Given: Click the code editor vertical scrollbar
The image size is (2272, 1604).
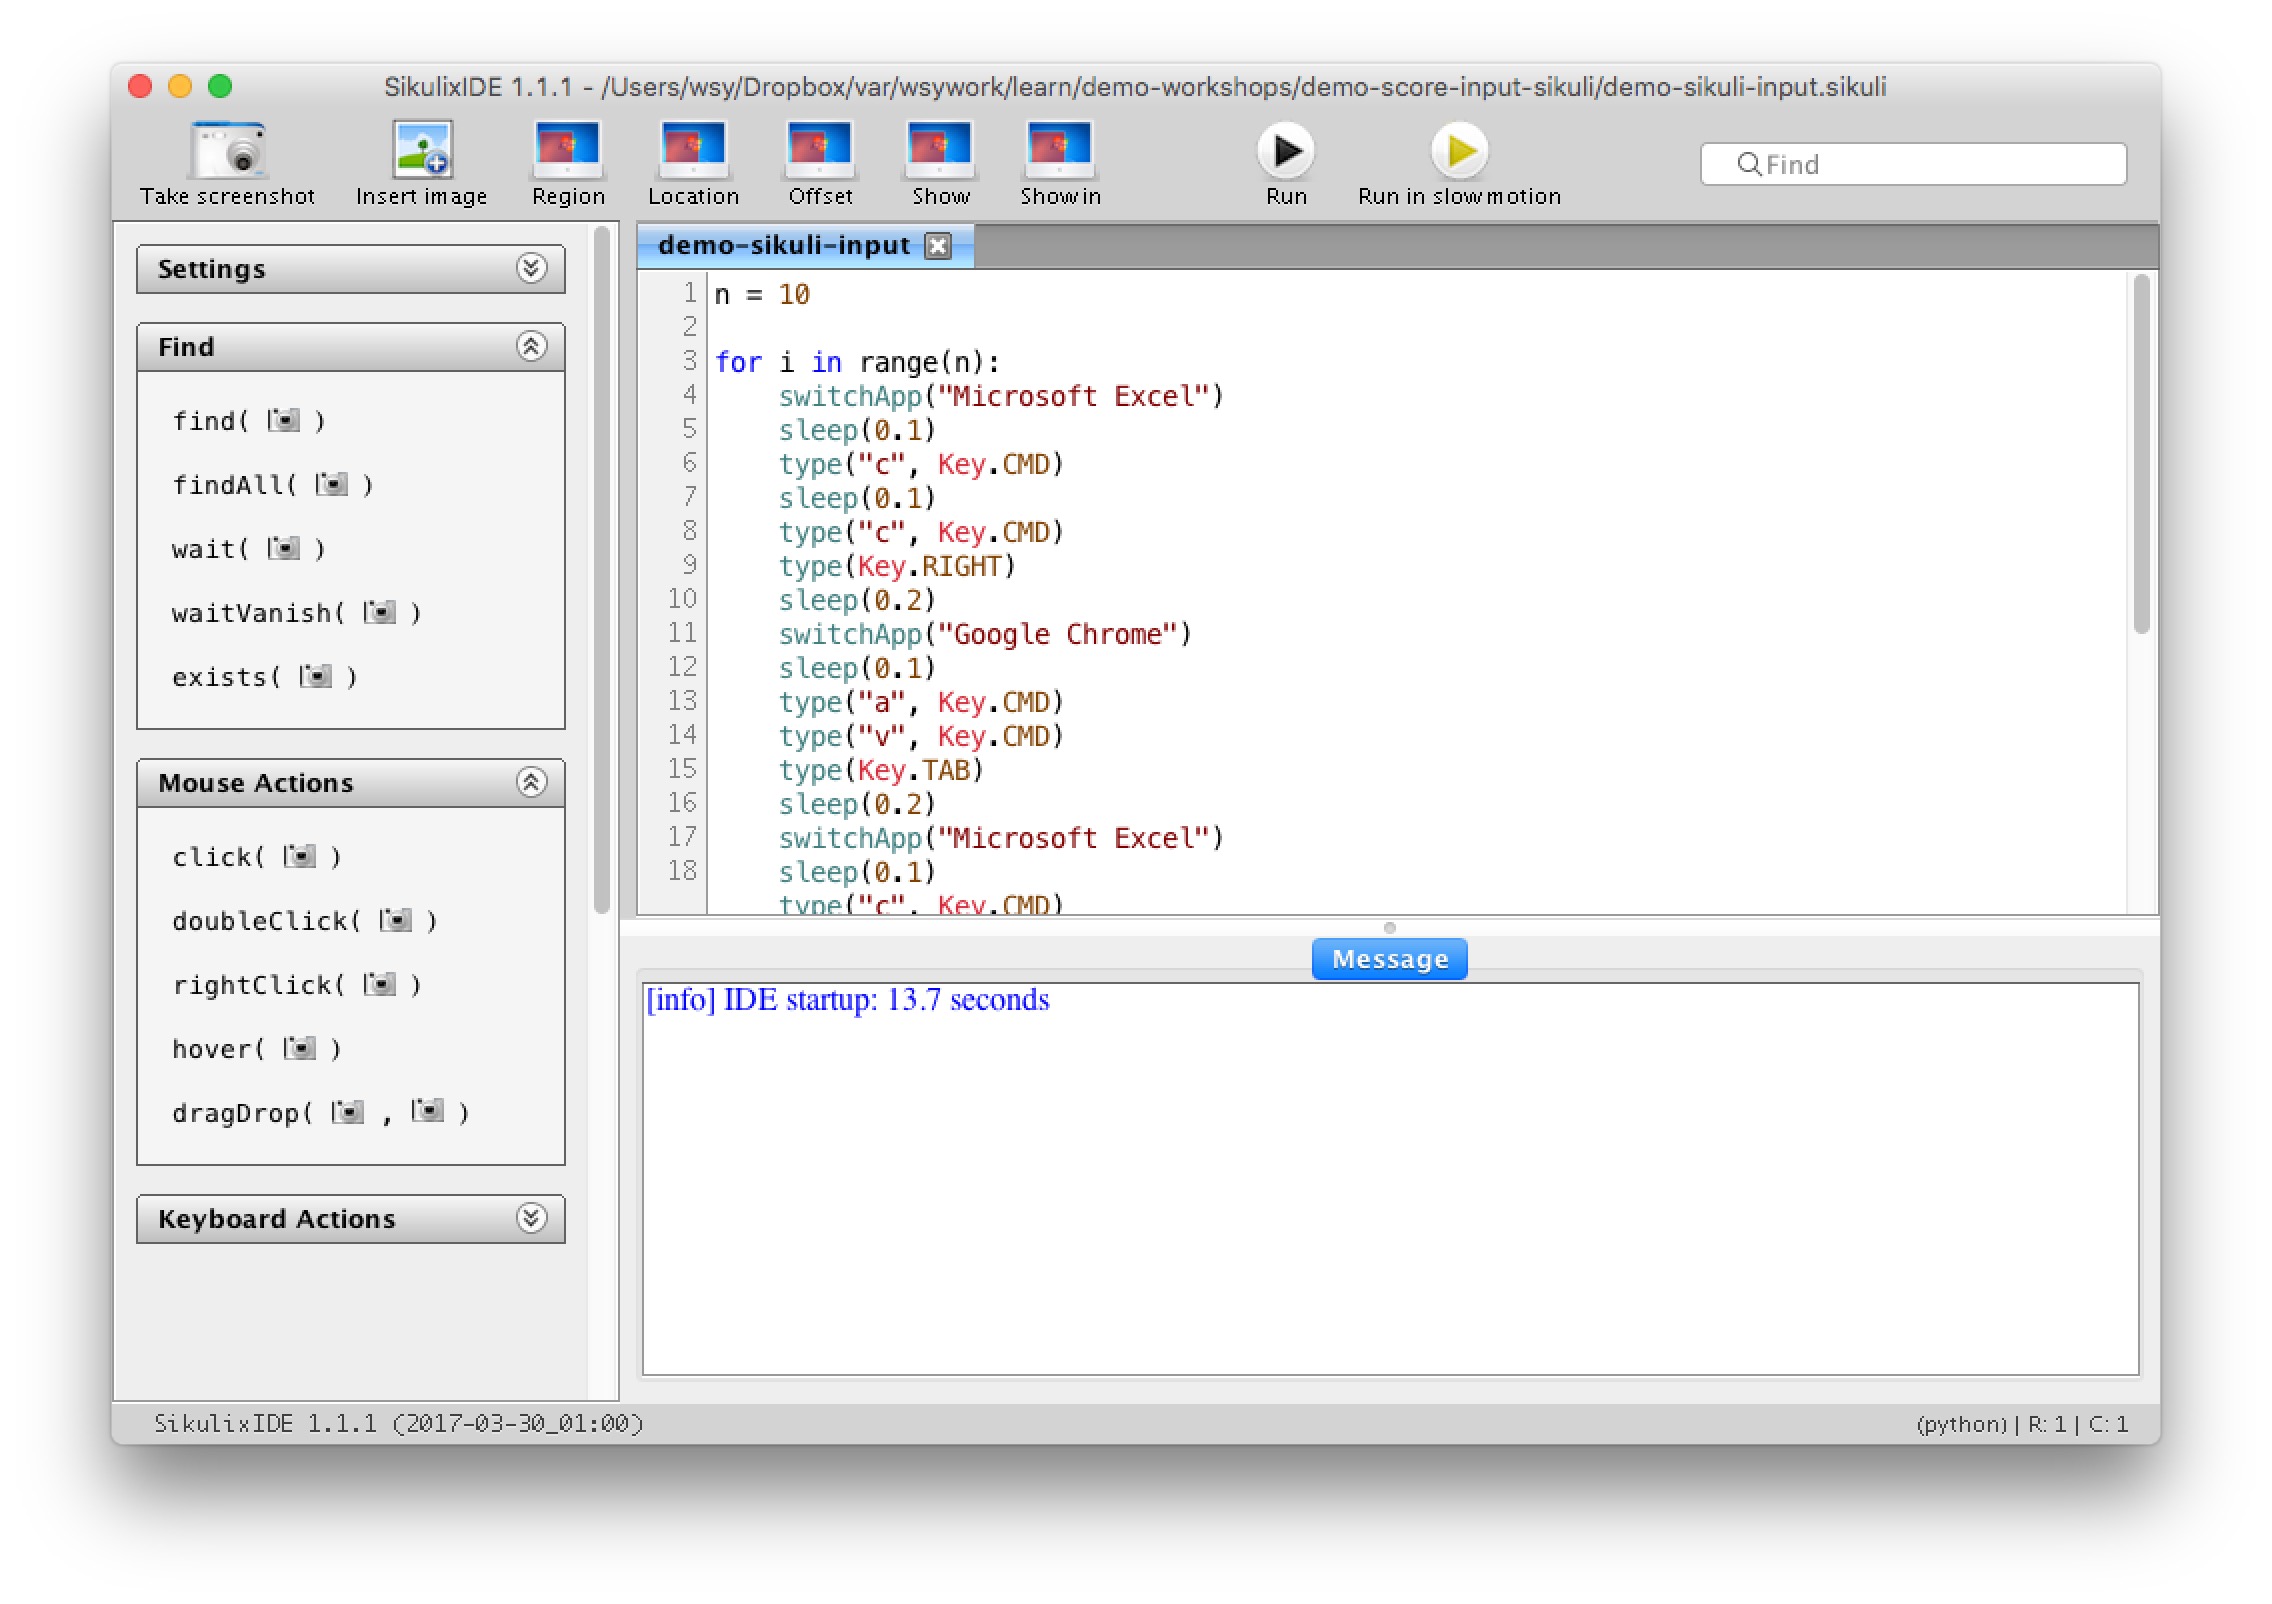Looking at the screenshot, I should click(2141, 455).
